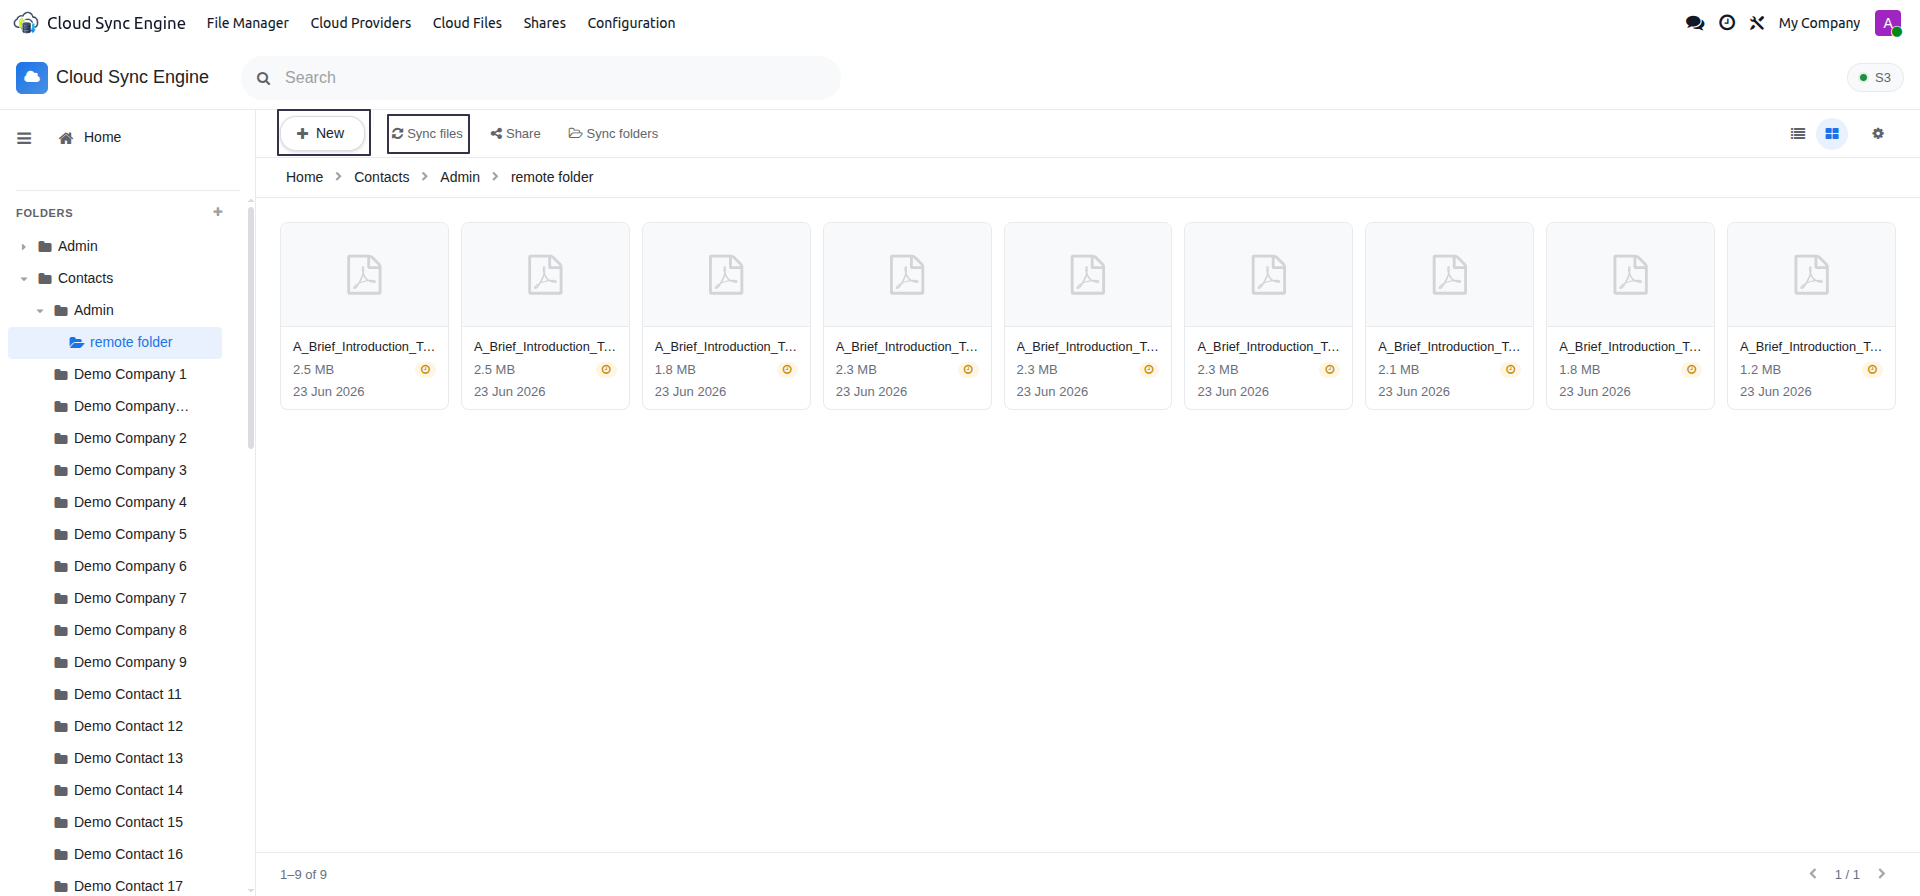Viewport: 1920px width, 896px height.
Task: Click the search magnifier icon
Action: click(264, 78)
